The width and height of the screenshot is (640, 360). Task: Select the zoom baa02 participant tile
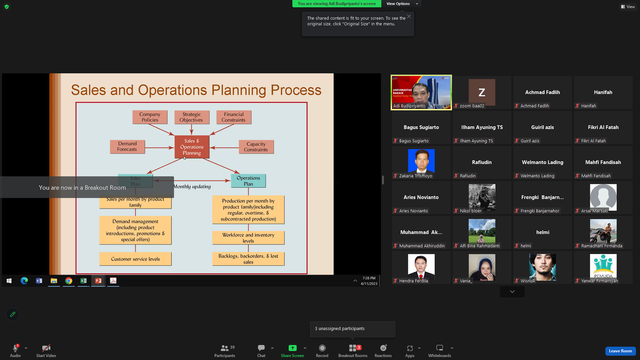pyautogui.click(x=482, y=93)
